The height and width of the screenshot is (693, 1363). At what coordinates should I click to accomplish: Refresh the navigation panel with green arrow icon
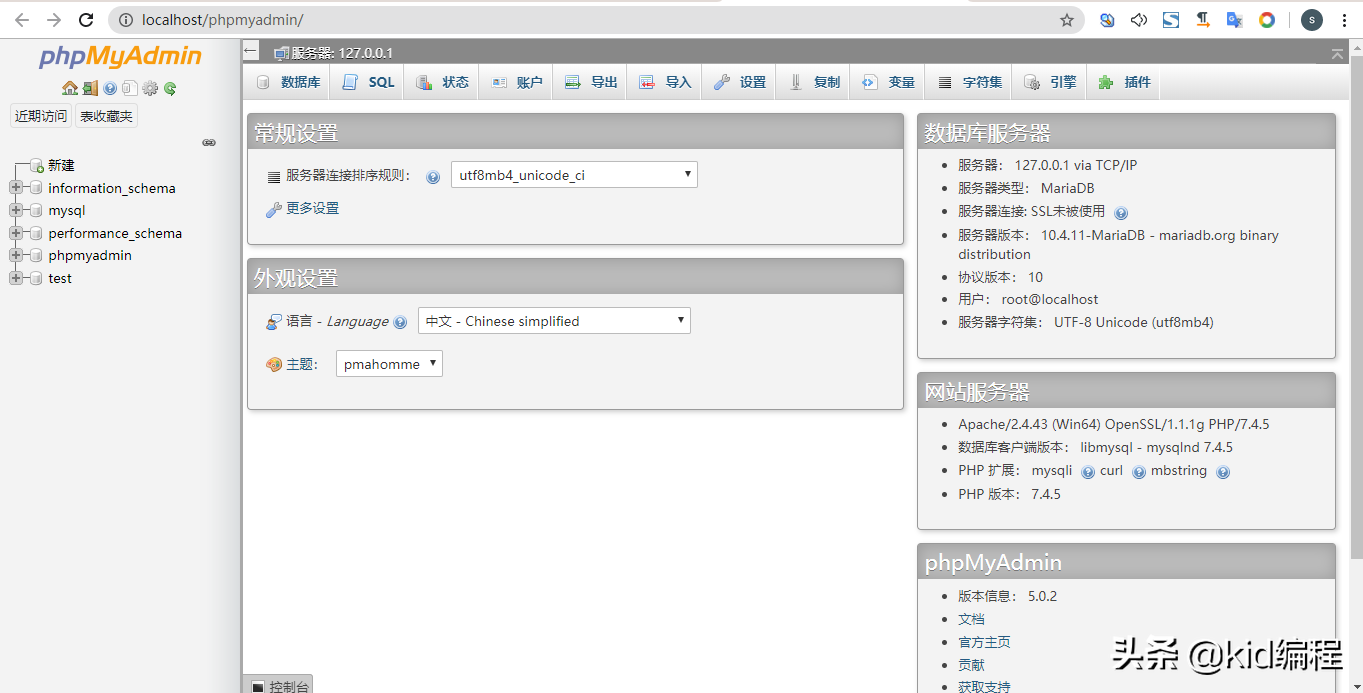(170, 88)
